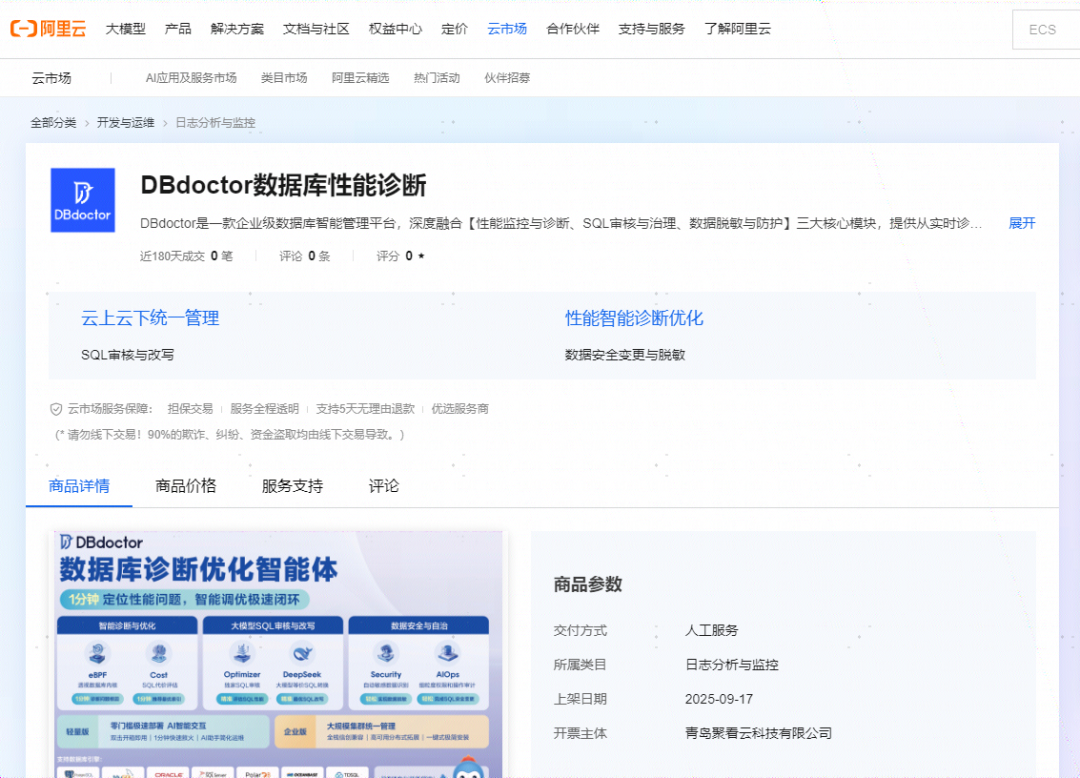Click the 近180天成交 0 笔 stat
1080x778 pixels.
click(x=186, y=256)
